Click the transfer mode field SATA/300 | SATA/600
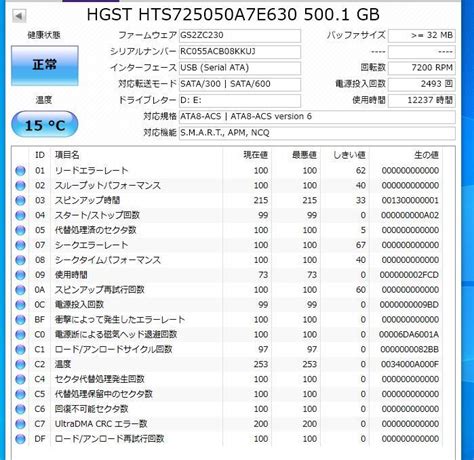The width and height of the screenshot is (474, 460). coord(240,84)
